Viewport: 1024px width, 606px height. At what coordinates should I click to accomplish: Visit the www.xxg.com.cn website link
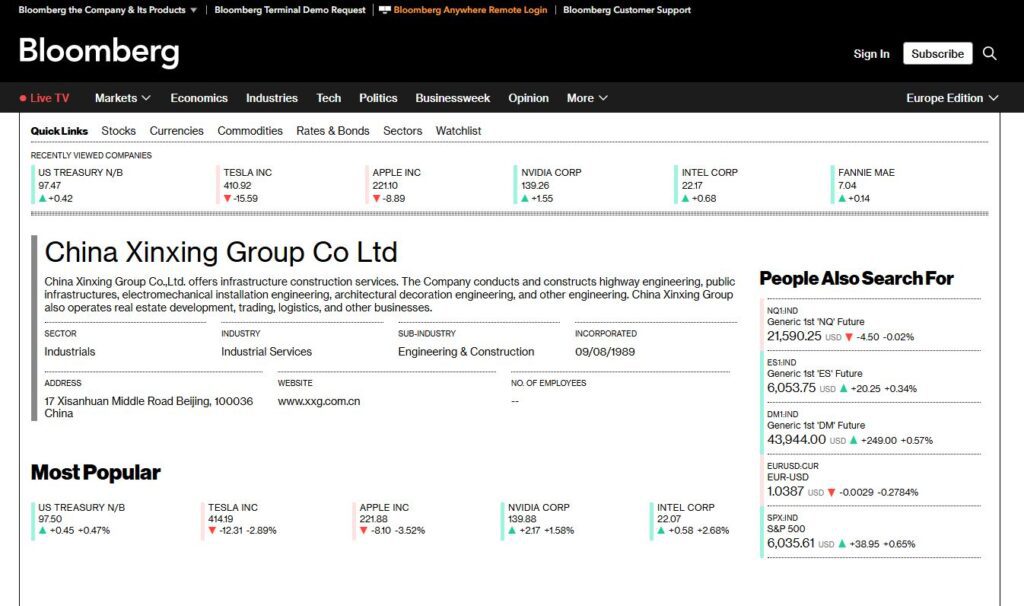(x=319, y=401)
